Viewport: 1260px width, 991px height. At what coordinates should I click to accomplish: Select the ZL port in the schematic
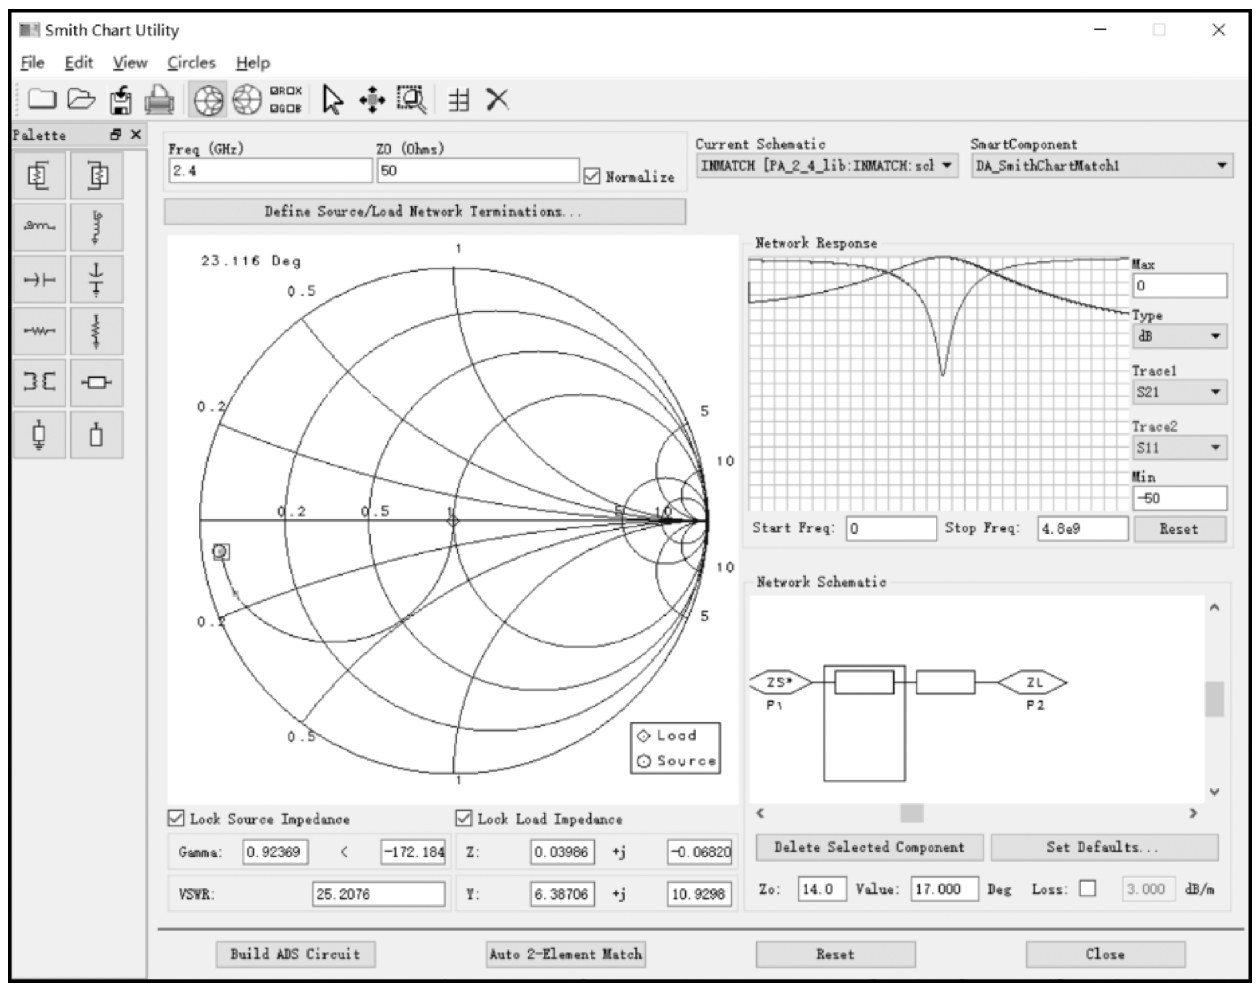click(x=1033, y=683)
